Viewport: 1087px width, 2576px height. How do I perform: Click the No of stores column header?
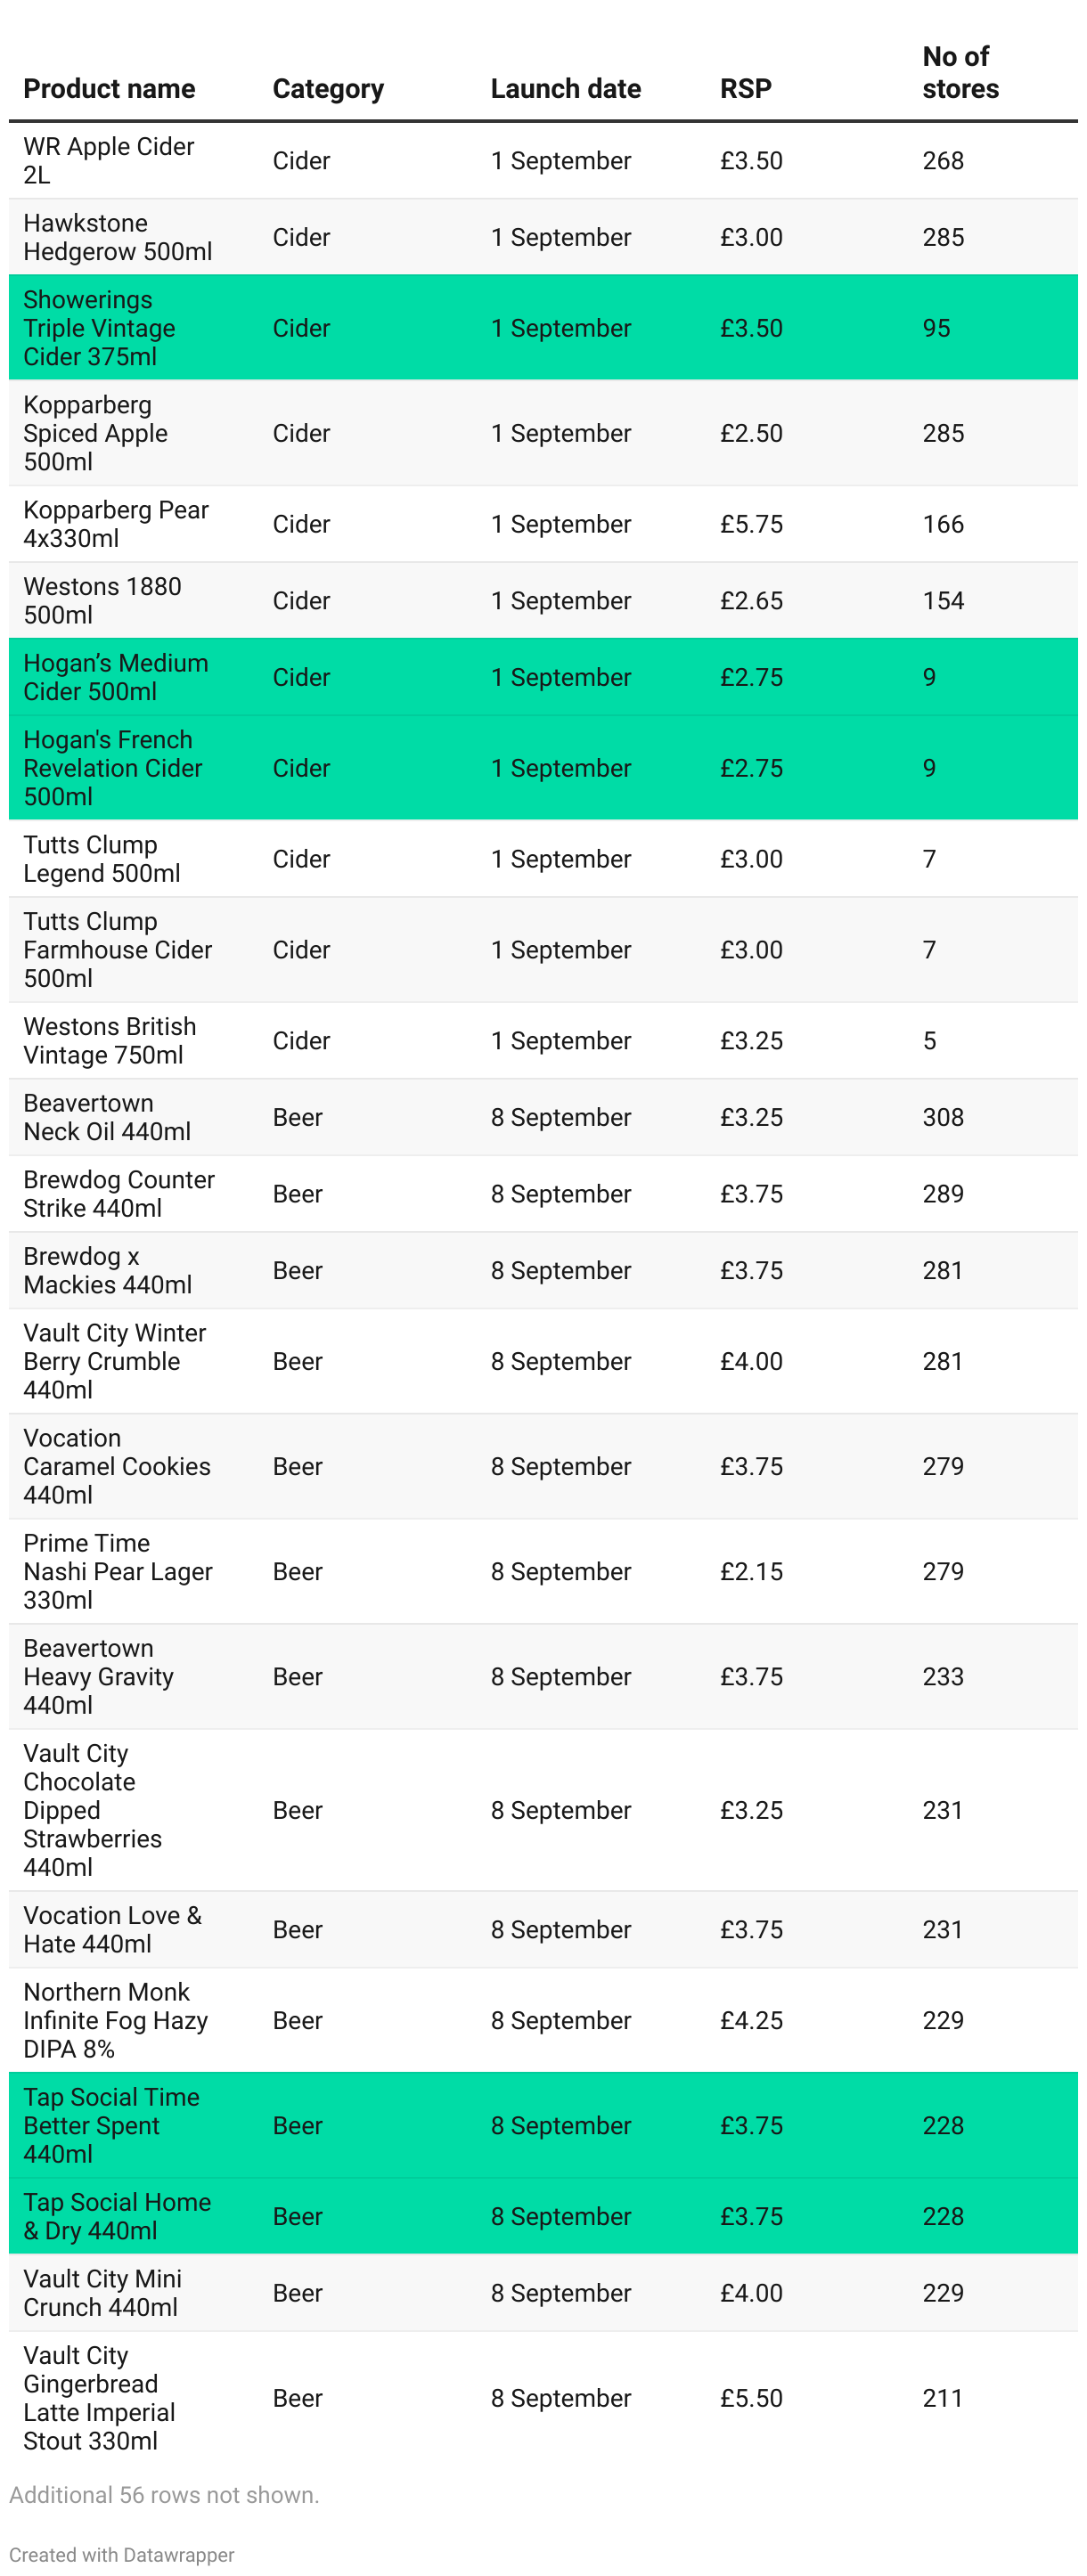click(959, 73)
